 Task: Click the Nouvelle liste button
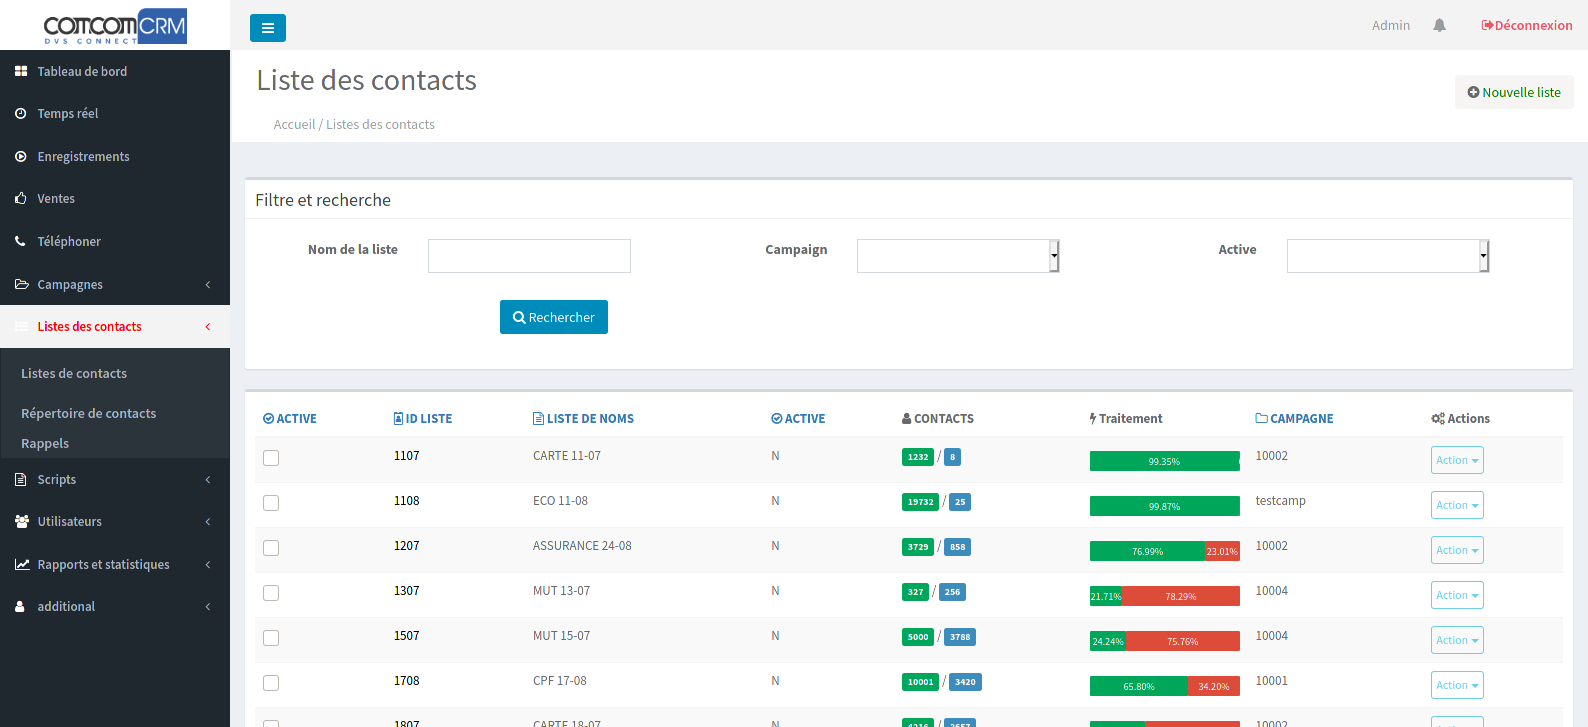1513,92
